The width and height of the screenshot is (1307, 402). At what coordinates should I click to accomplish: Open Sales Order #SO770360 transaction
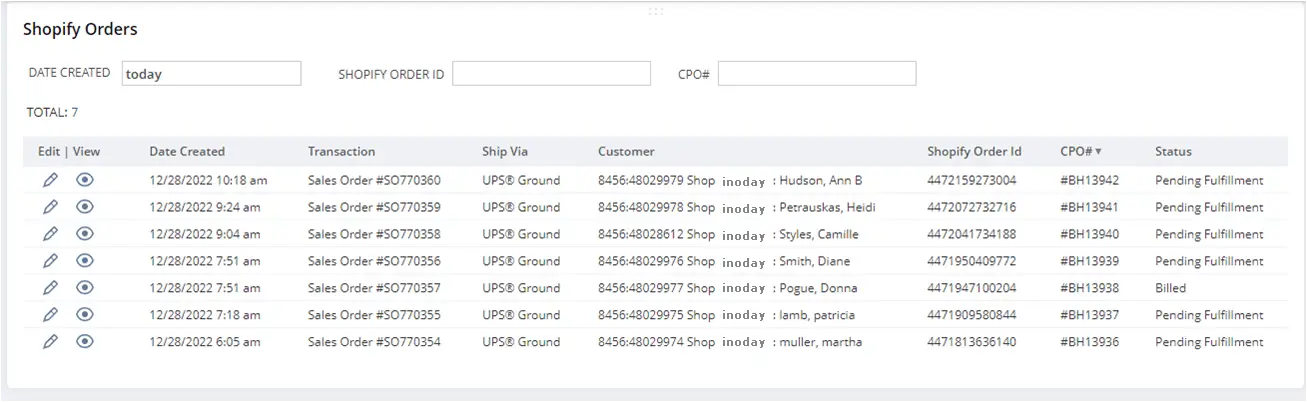coord(374,181)
